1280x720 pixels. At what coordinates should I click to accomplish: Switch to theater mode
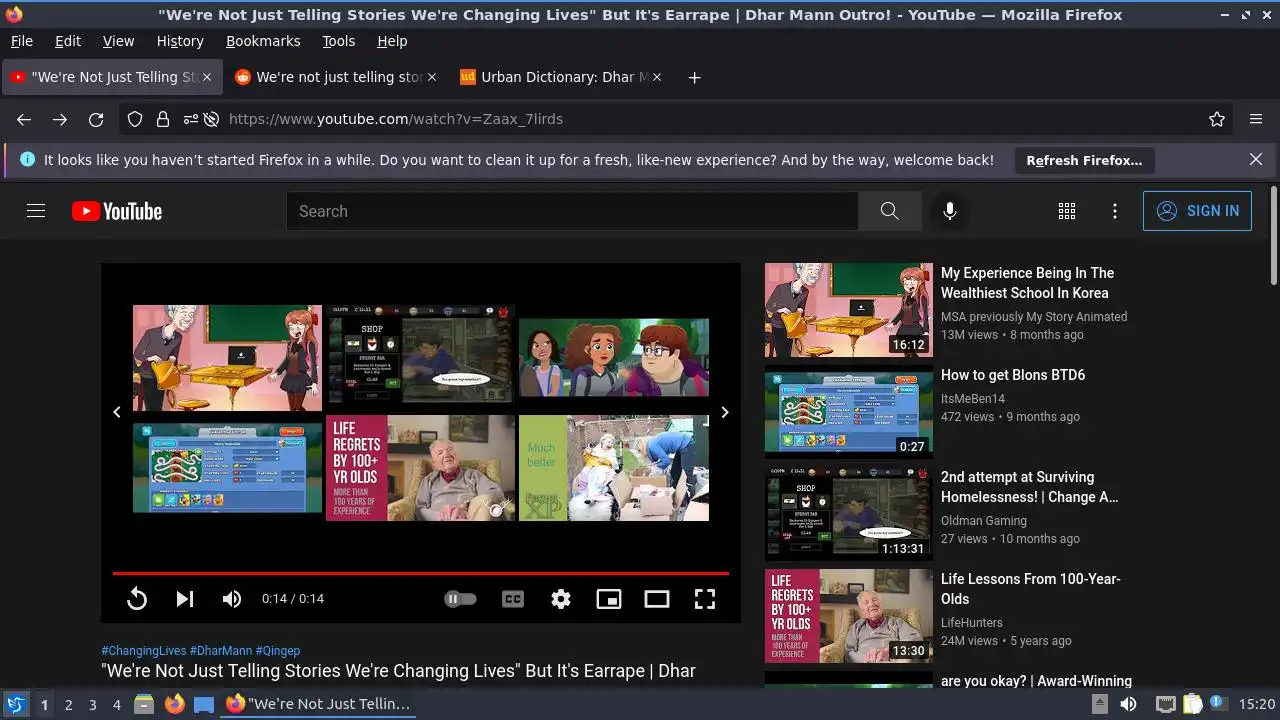pos(657,599)
